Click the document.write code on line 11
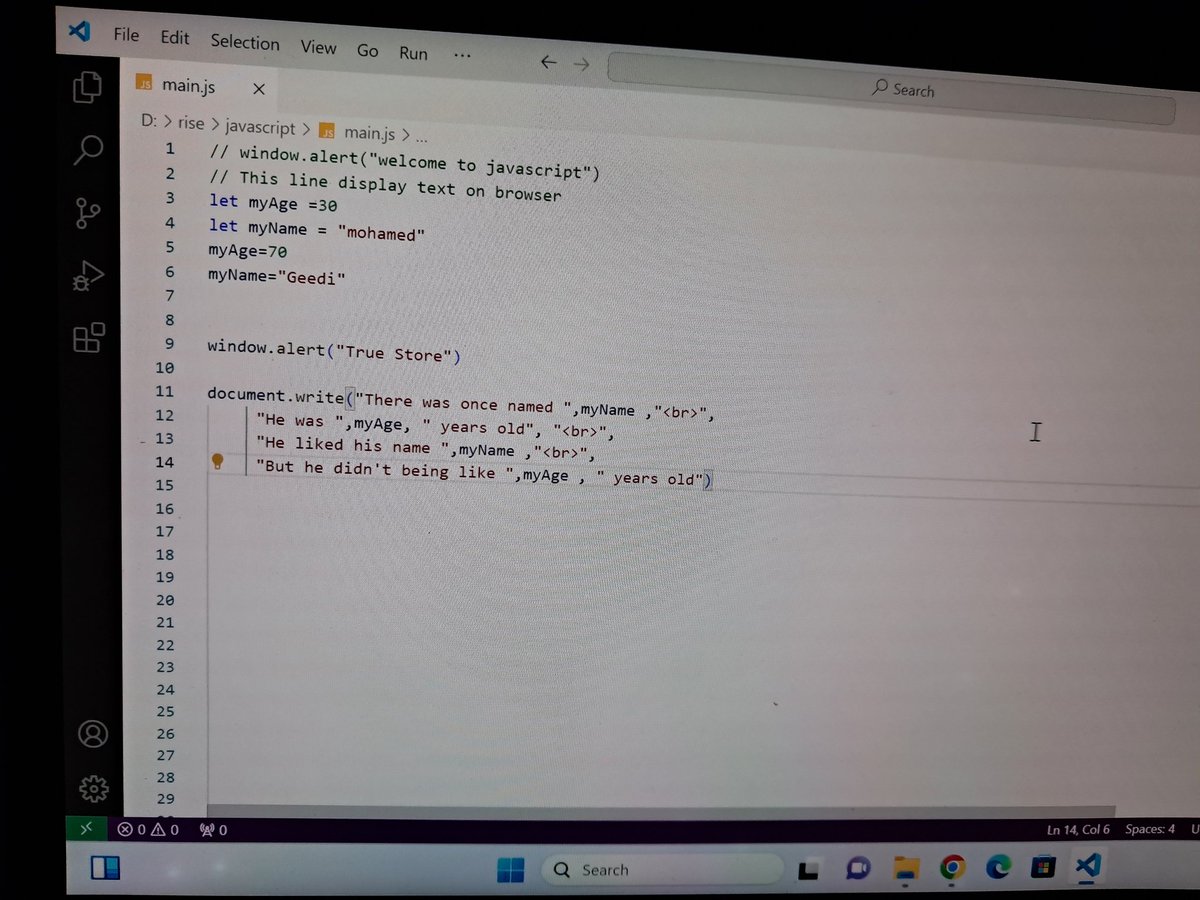 pyautogui.click(x=462, y=402)
